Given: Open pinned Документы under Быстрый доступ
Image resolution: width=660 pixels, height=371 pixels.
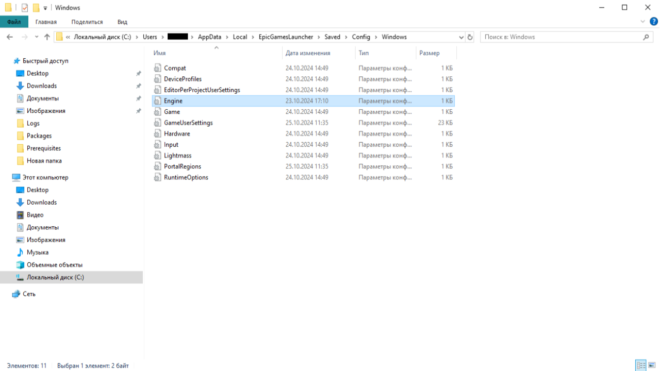Looking at the screenshot, I should click(x=43, y=98).
